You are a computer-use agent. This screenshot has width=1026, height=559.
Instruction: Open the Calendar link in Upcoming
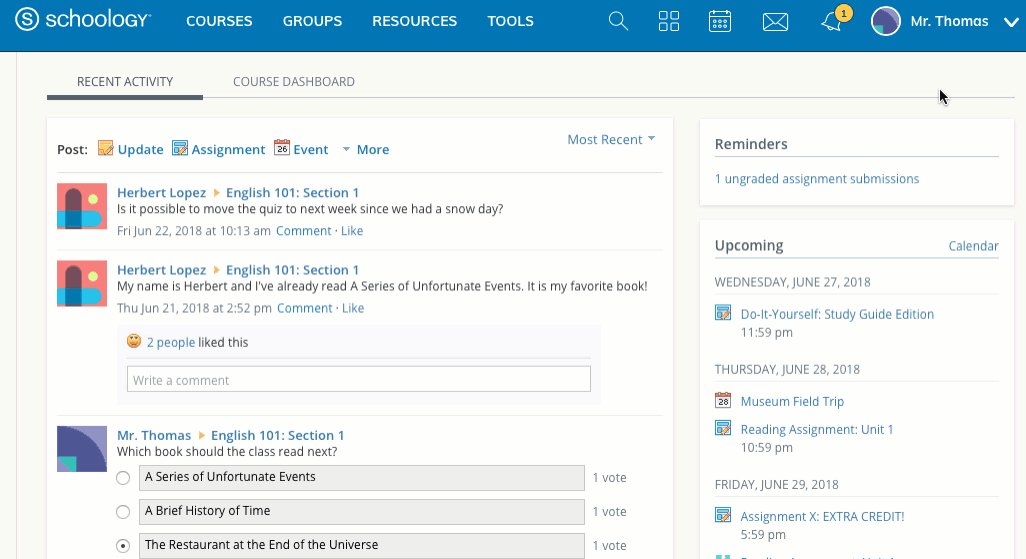tap(974, 246)
